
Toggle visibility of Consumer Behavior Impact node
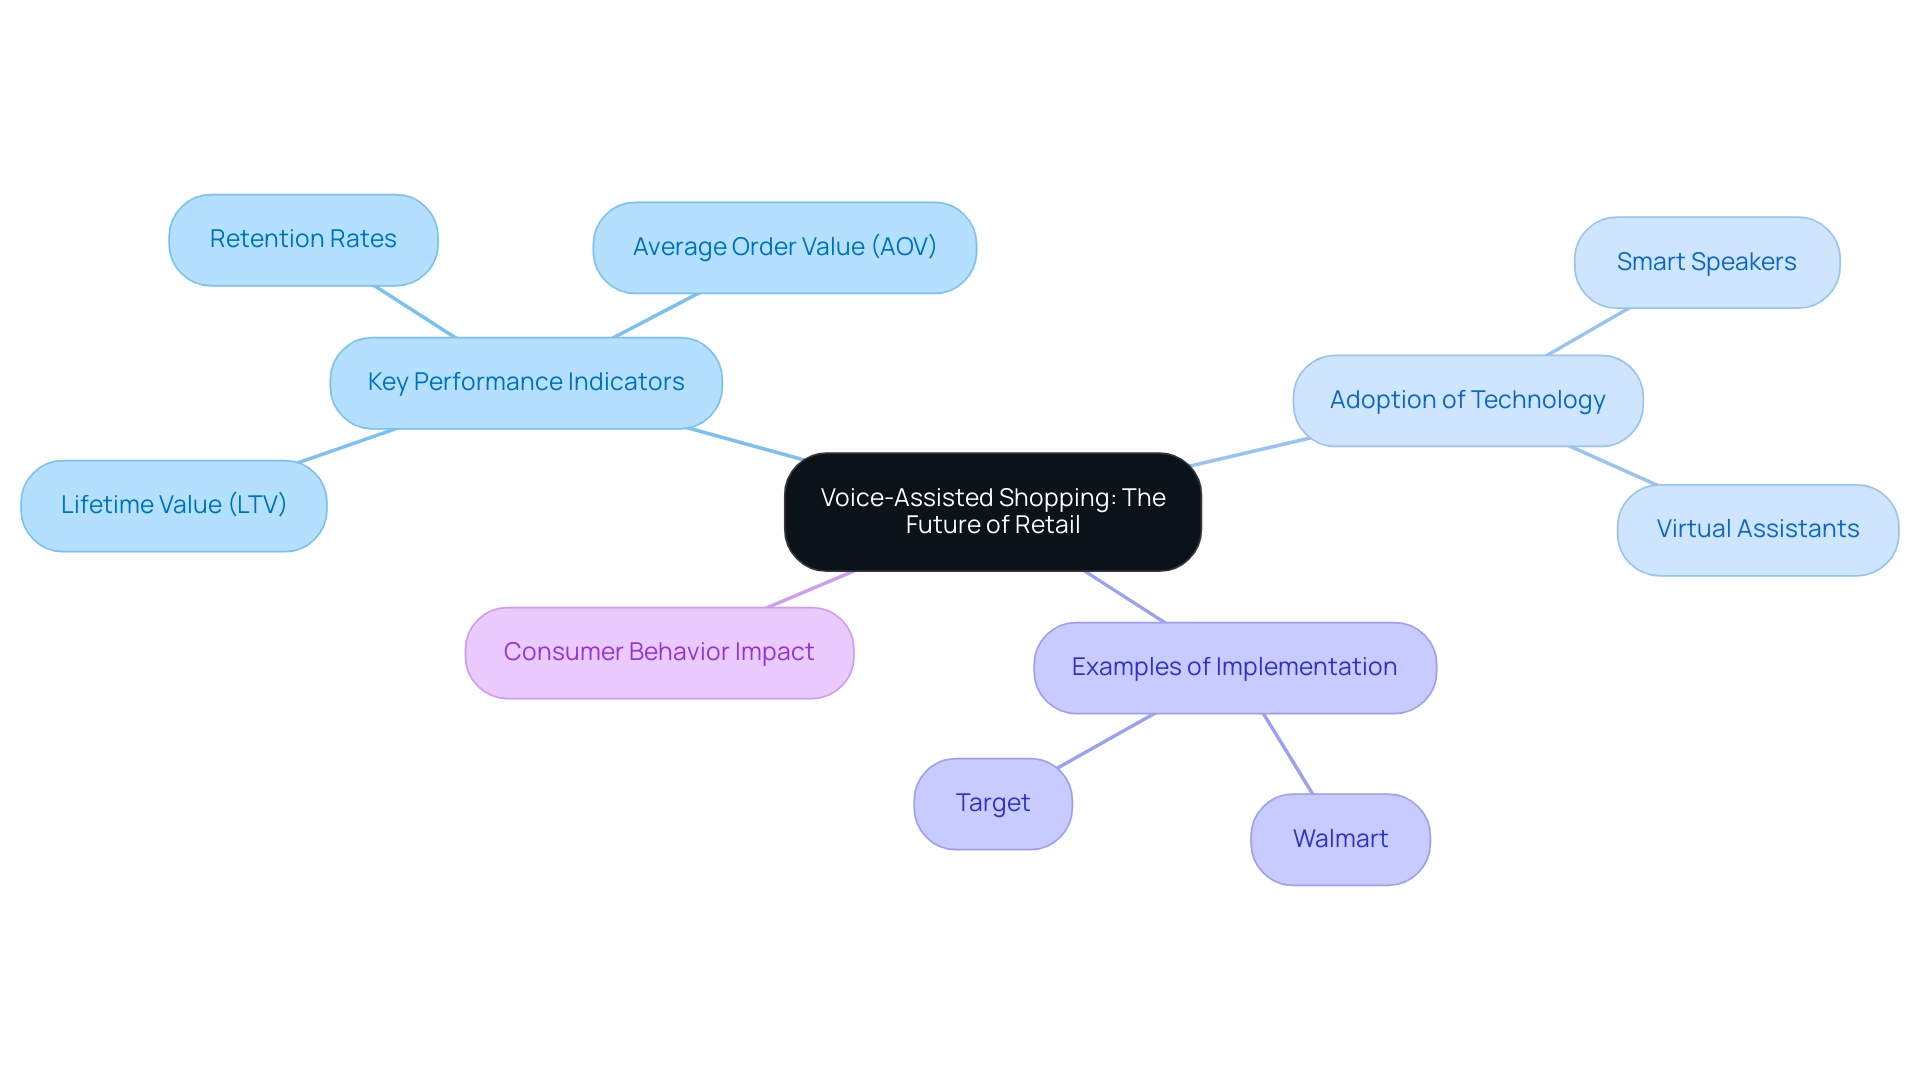658,652
